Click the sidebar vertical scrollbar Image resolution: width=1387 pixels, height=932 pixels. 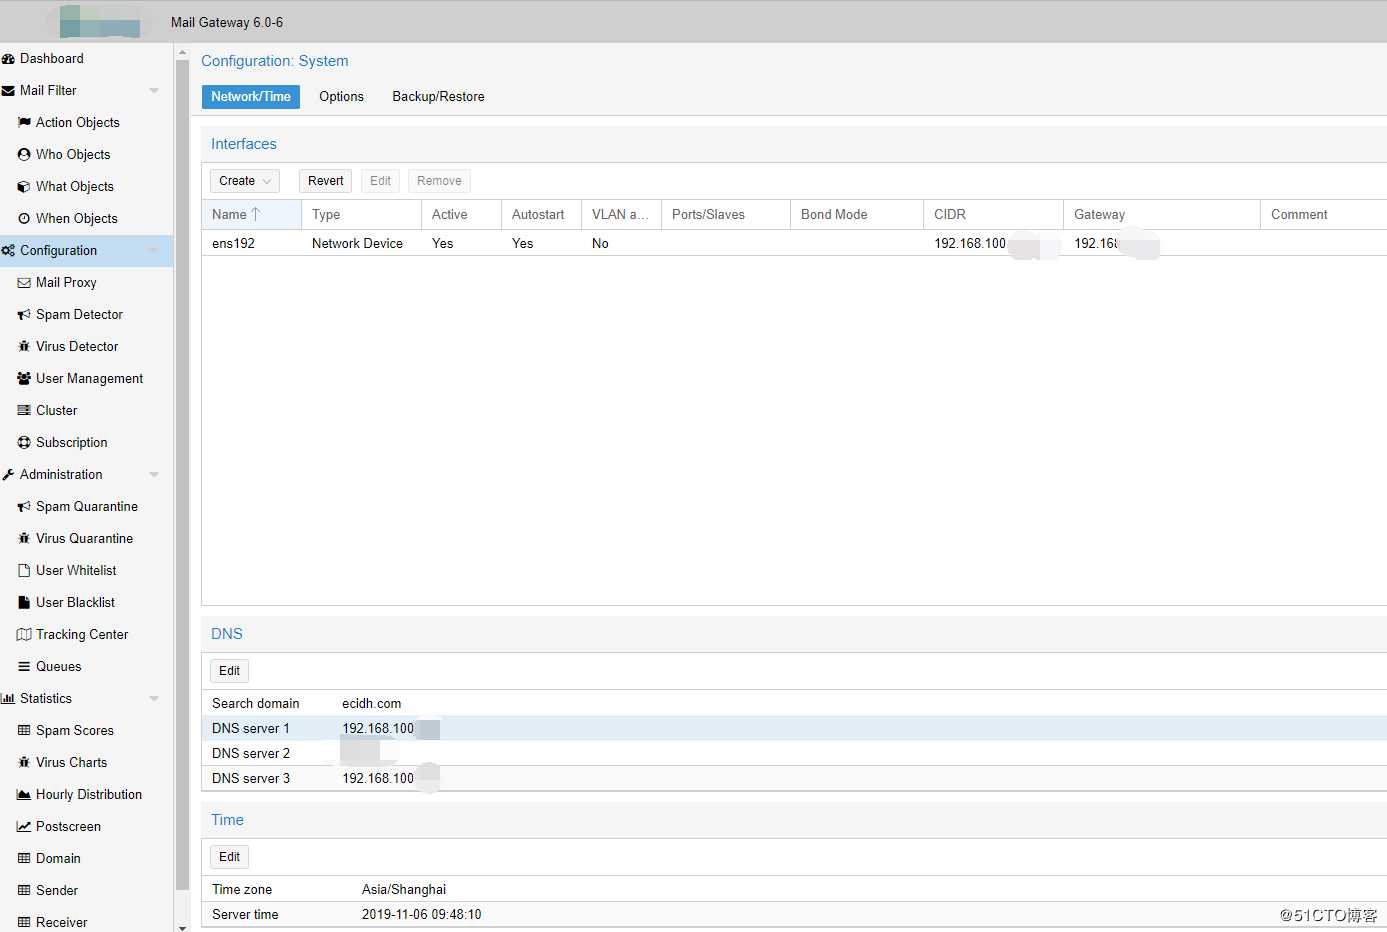[182, 475]
